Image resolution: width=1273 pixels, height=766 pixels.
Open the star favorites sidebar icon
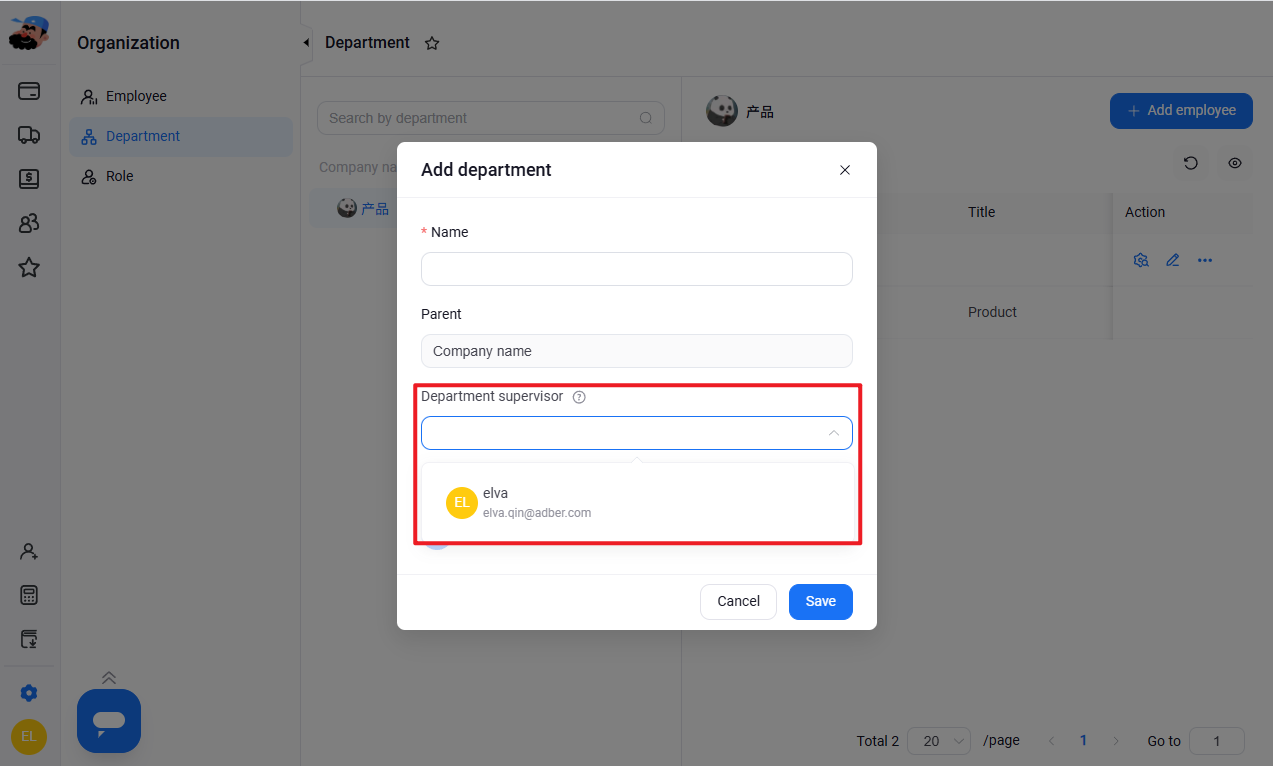click(x=29, y=267)
